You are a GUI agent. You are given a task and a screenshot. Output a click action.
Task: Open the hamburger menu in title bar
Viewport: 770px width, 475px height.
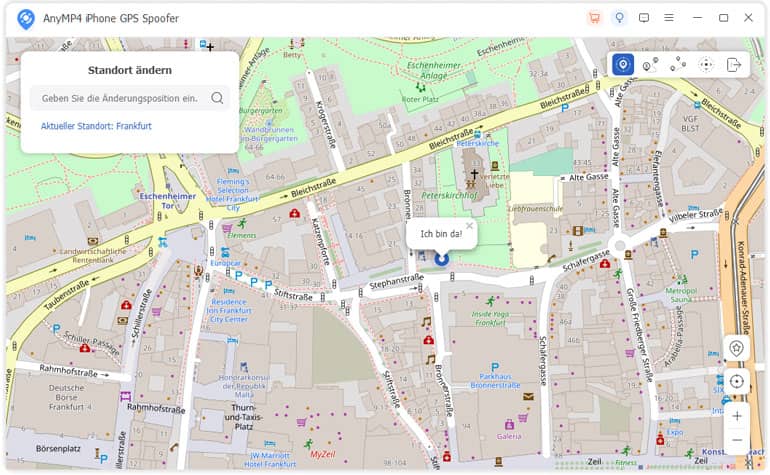coord(669,18)
